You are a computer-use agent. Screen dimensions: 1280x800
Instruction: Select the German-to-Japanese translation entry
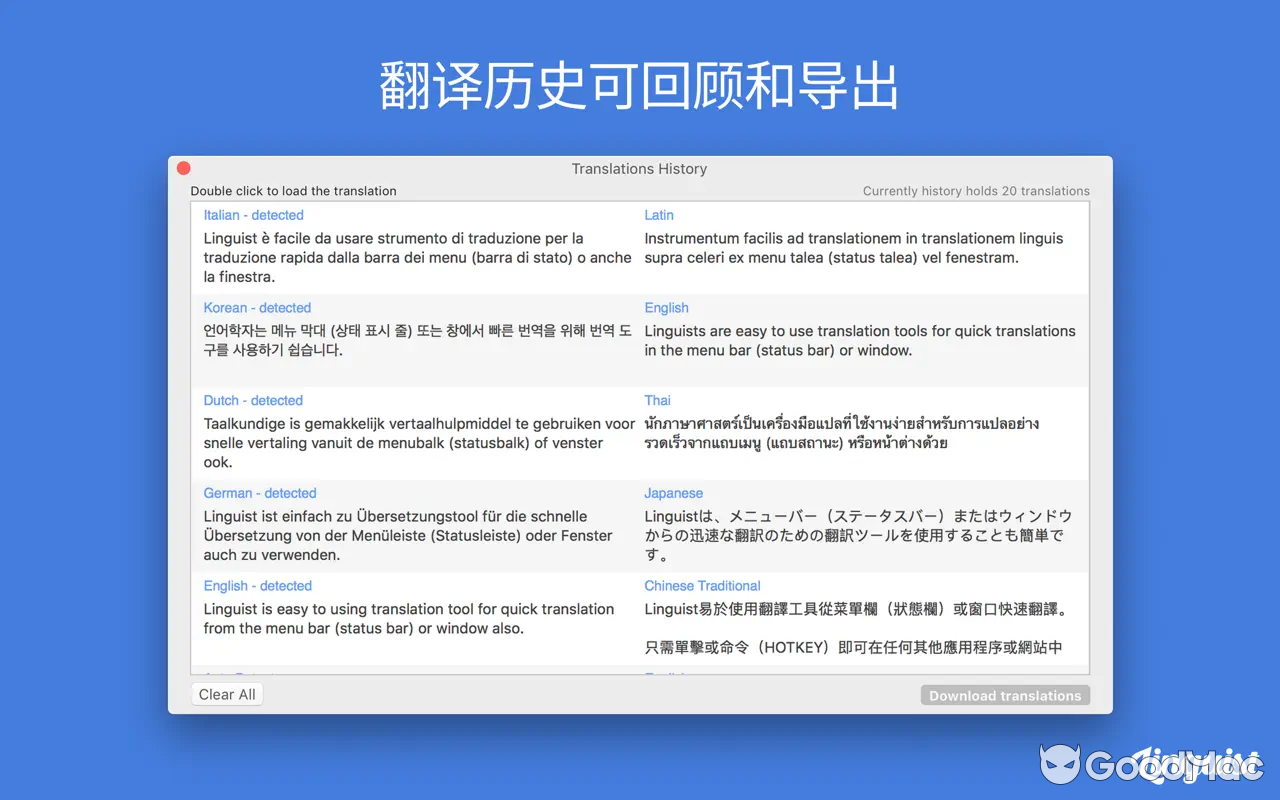click(640, 527)
